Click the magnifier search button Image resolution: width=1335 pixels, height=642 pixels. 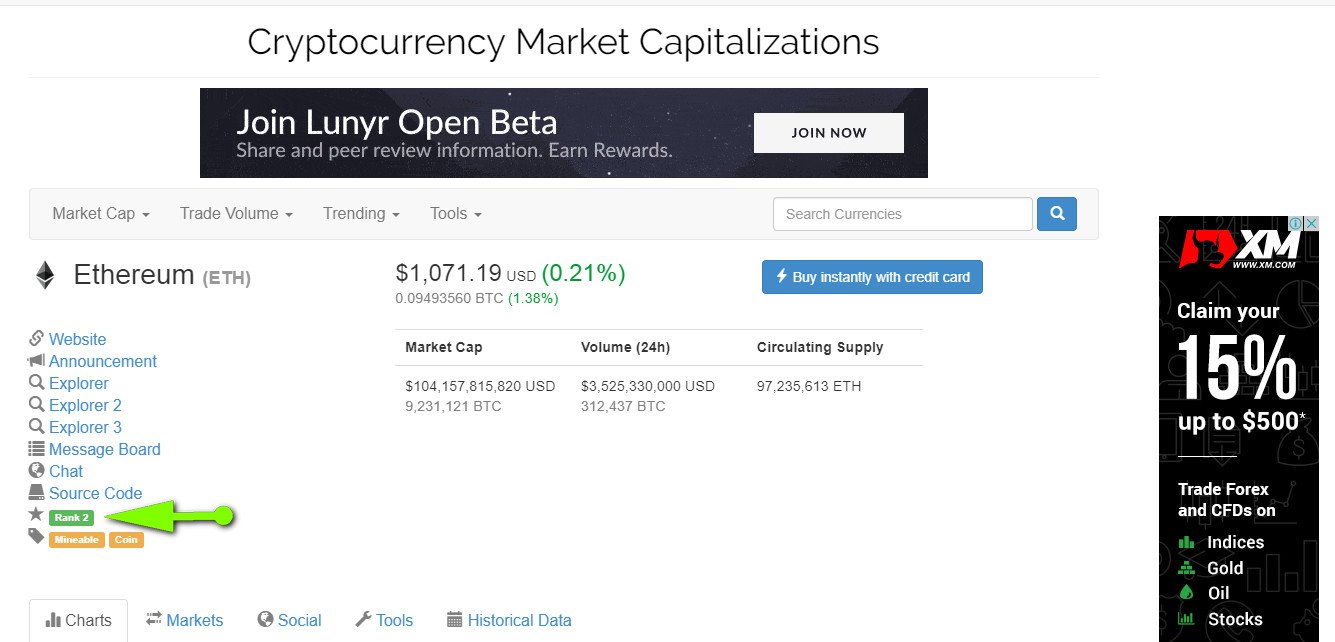(x=1057, y=214)
